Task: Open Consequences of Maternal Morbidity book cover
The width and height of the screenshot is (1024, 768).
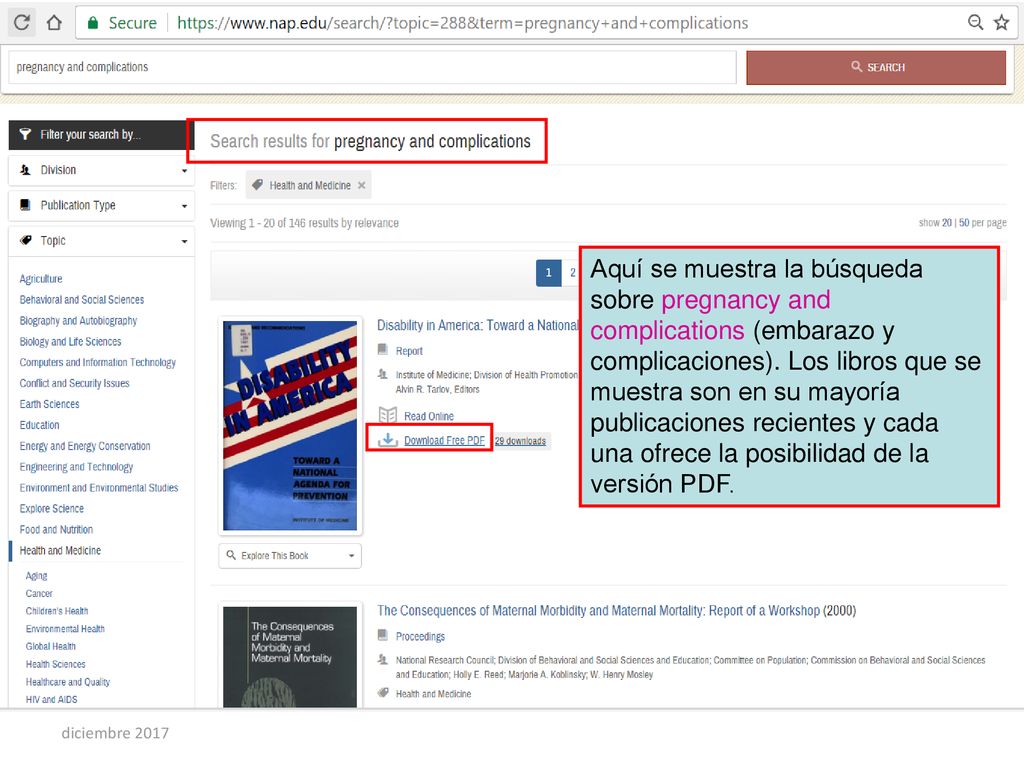Action: 290,657
